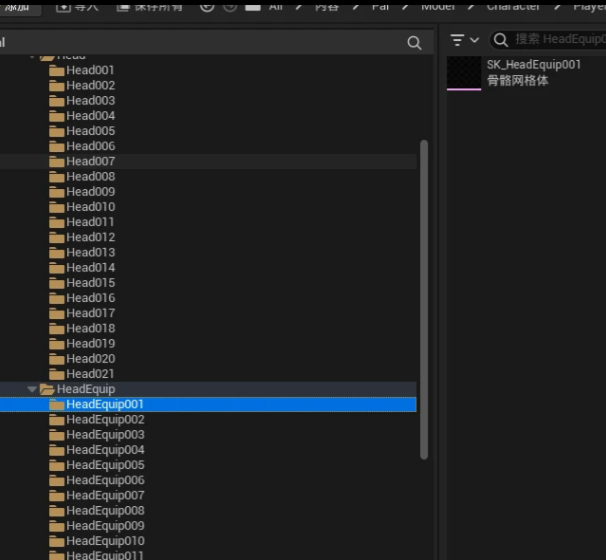Select the Head008 folder
Viewport: 606px width, 560px height.
click(x=90, y=177)
